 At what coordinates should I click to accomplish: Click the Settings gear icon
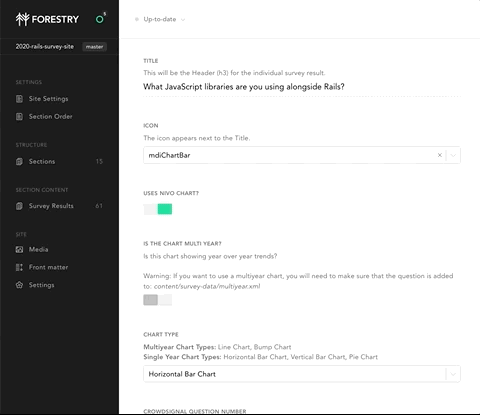pyautogui.click(x=19, y=285)
